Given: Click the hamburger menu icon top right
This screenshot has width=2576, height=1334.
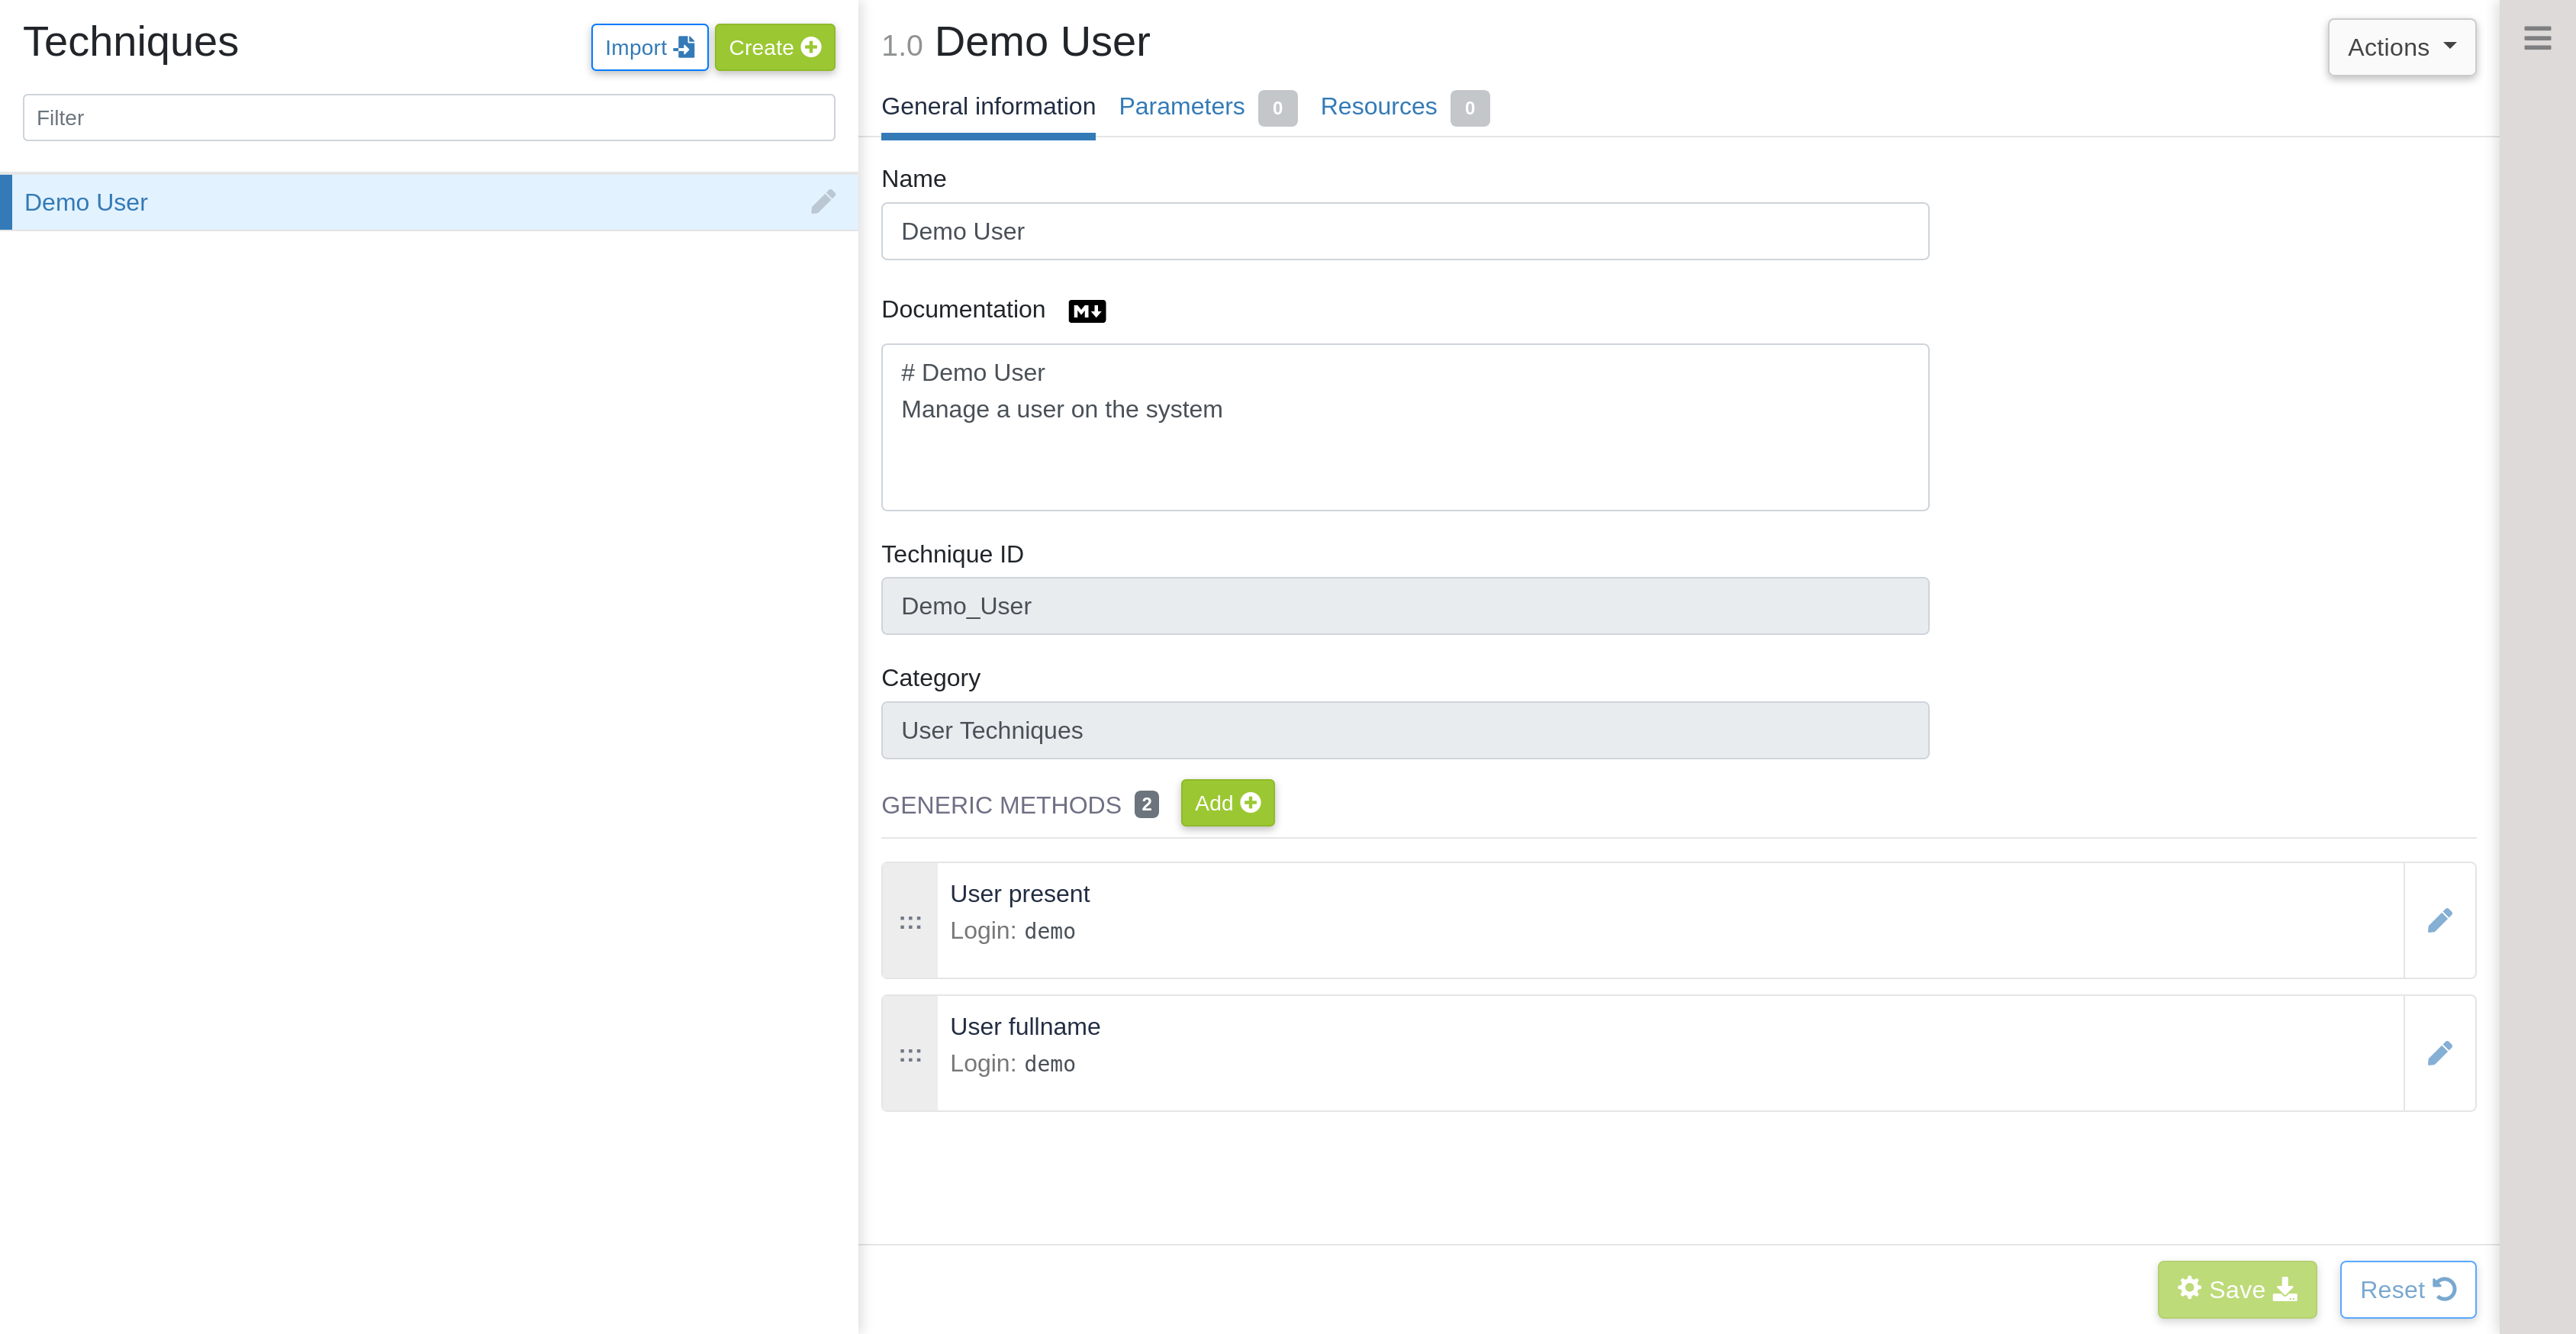Looking at the screenshot, I should 2537,37.
